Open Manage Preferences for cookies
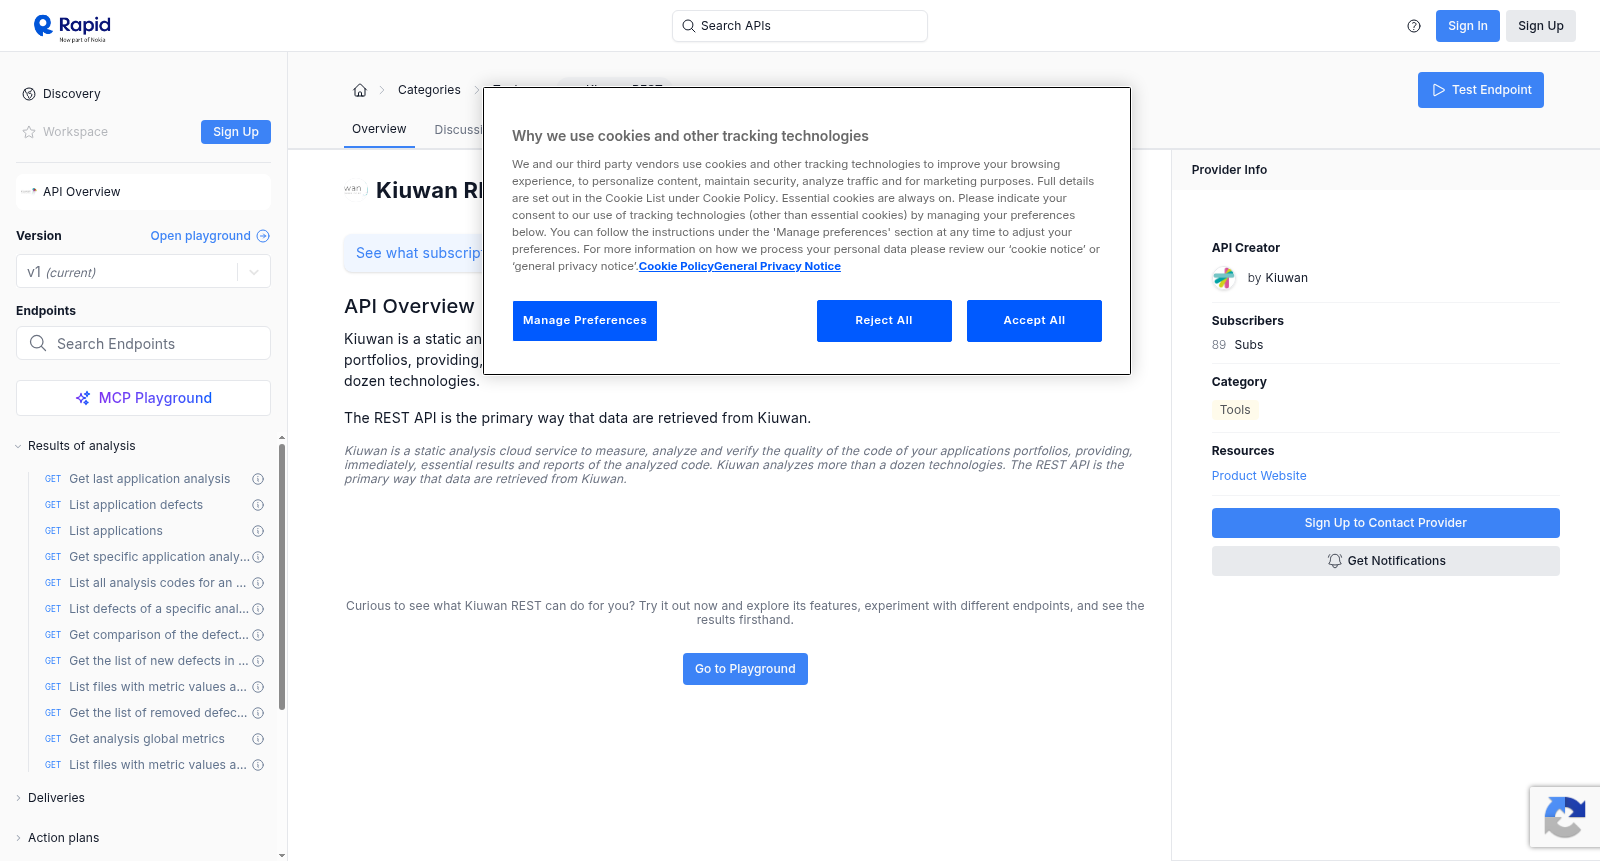 point(585,321)
